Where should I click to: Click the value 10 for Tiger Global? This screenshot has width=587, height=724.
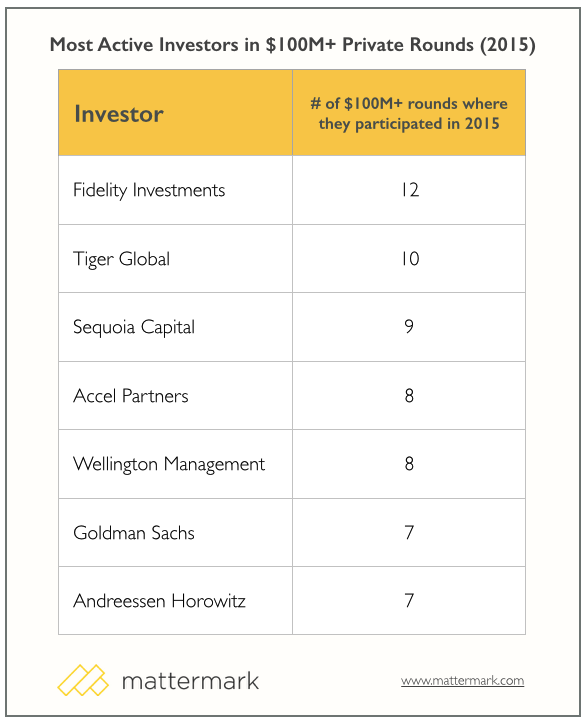point(410,259)
